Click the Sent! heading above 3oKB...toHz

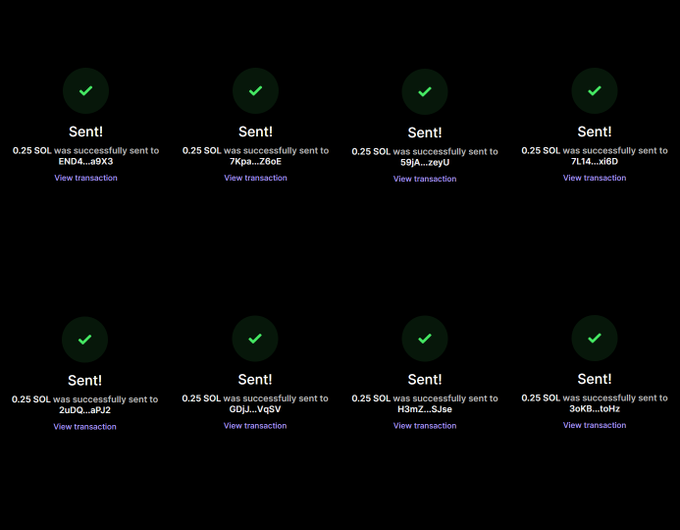[x=595, y=379]
